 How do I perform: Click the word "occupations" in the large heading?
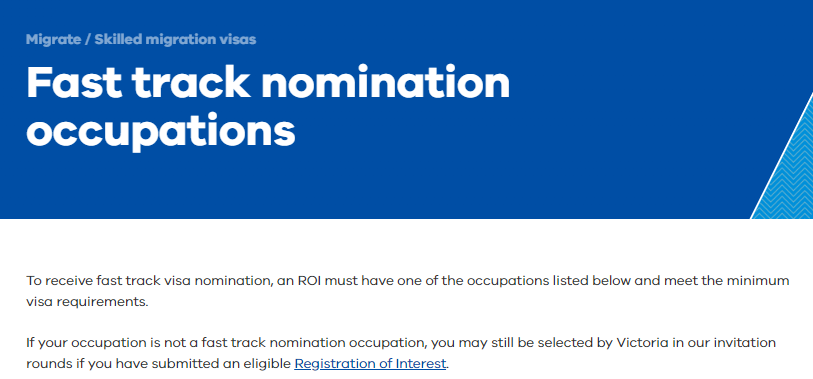tap(161, 130)
